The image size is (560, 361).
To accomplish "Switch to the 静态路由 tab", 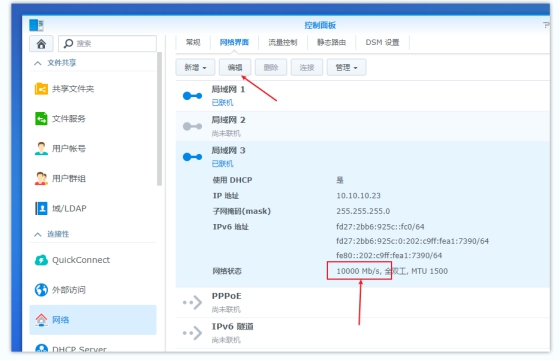I will (331, 42).
